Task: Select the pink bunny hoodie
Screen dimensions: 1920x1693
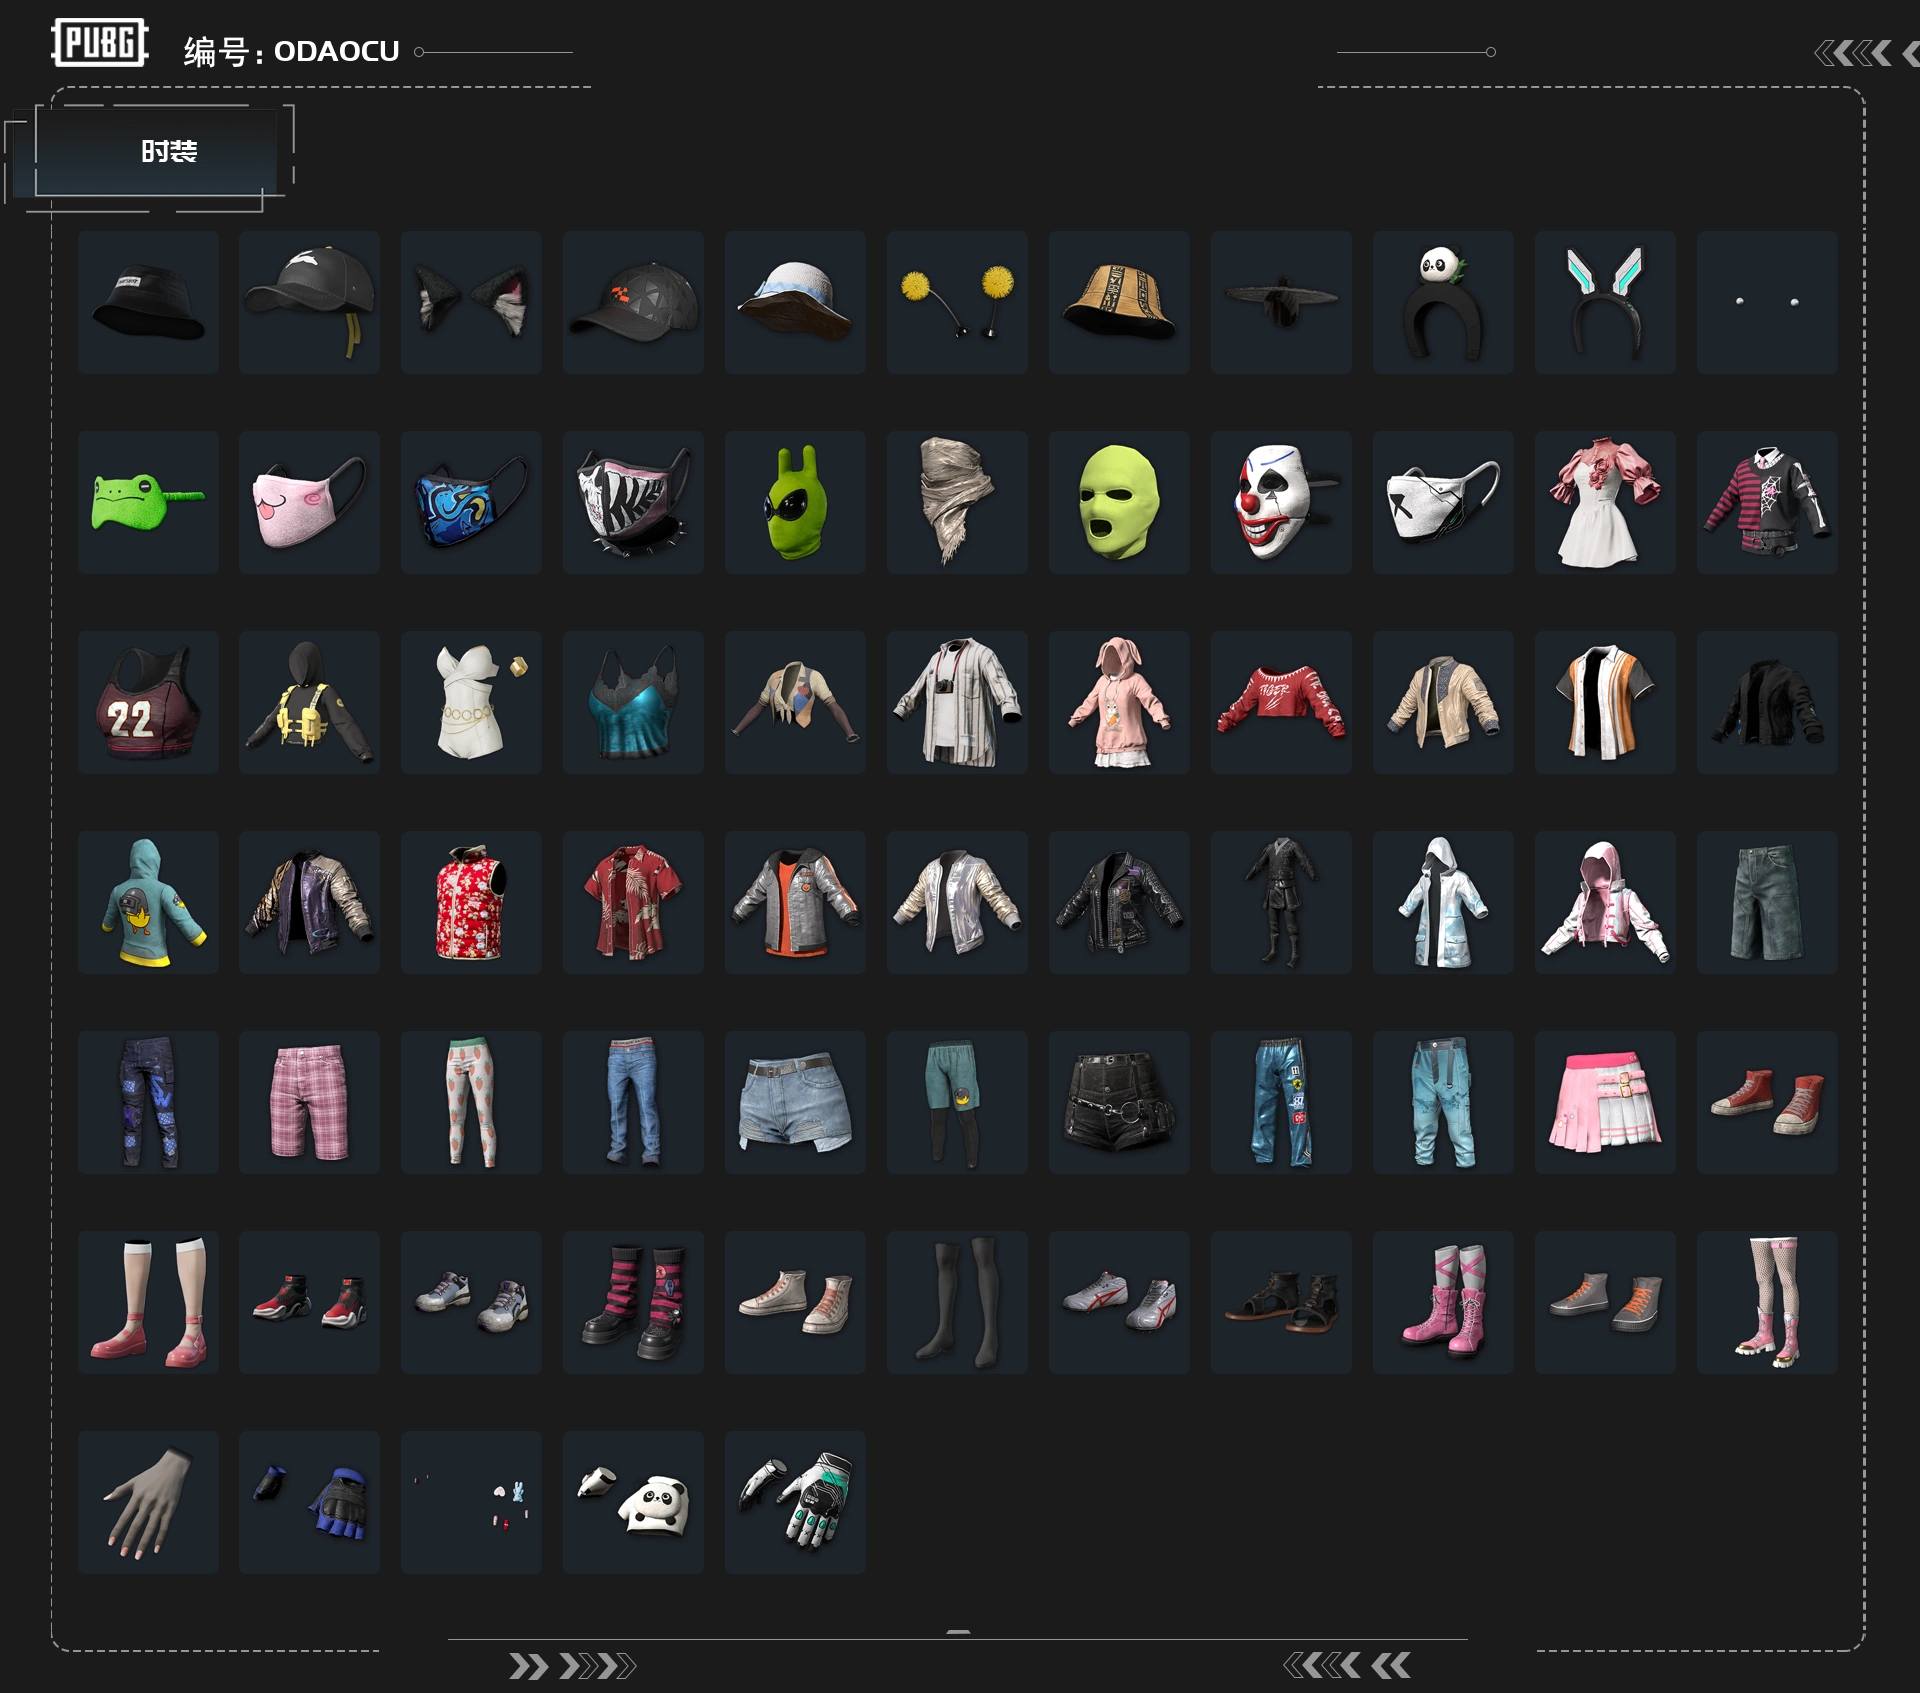Action: tap(1119, 702)
